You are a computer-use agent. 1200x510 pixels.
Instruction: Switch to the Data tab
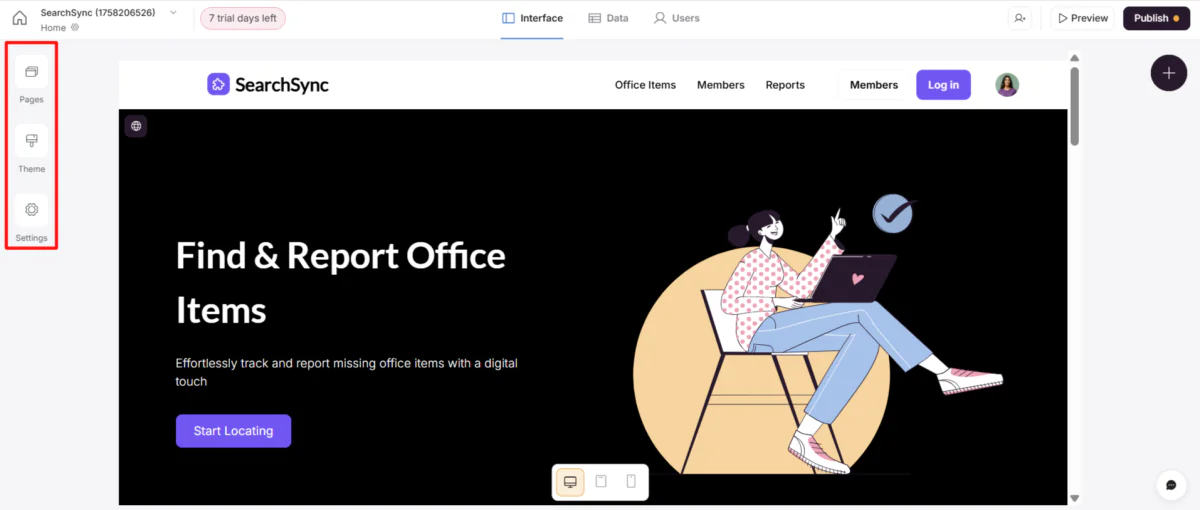(608, 18)
